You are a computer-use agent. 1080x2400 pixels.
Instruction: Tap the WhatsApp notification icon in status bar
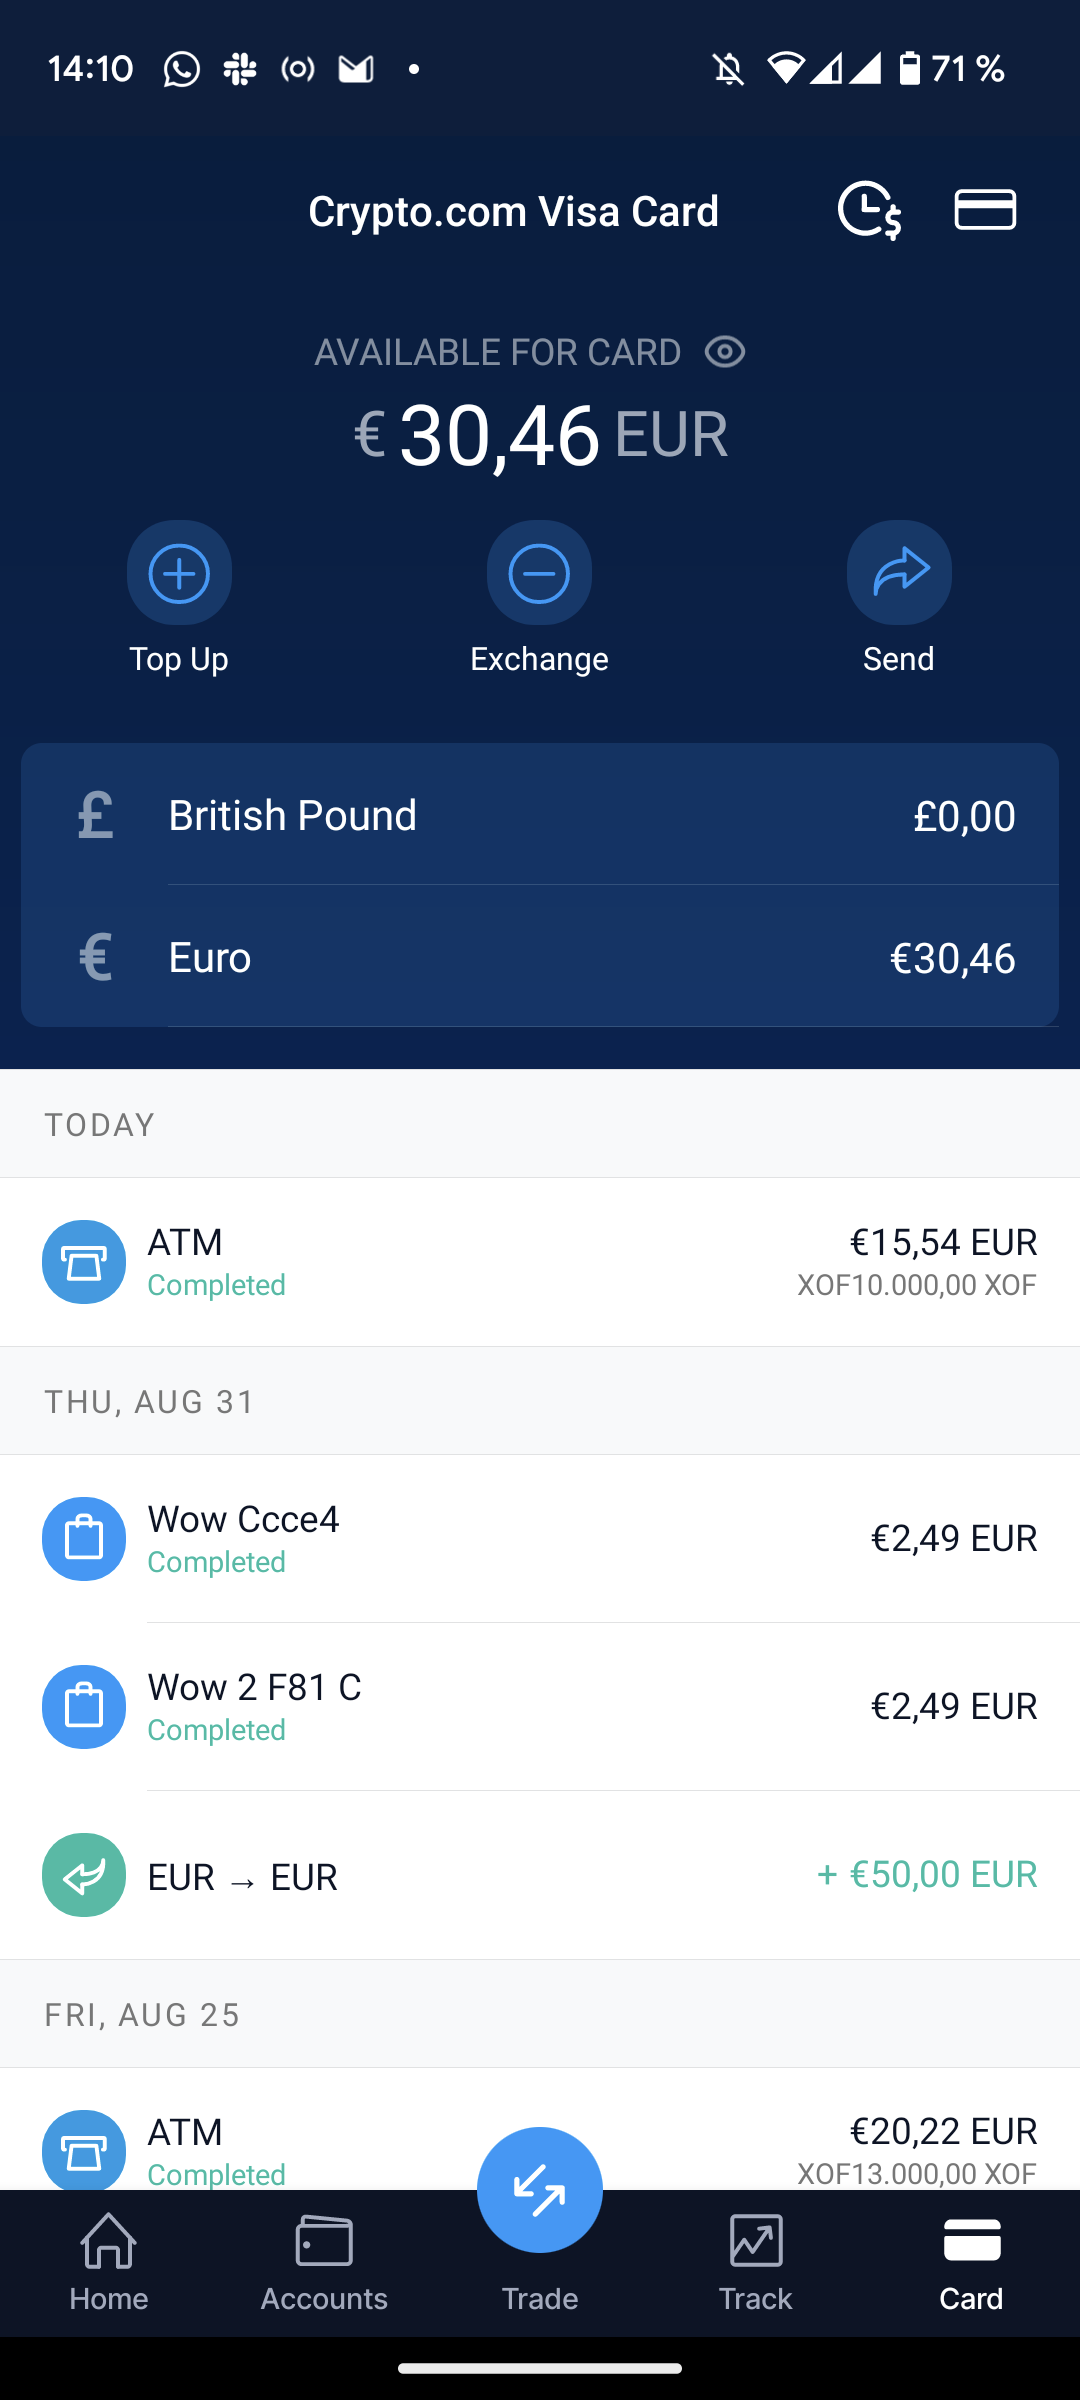point(182,69)
